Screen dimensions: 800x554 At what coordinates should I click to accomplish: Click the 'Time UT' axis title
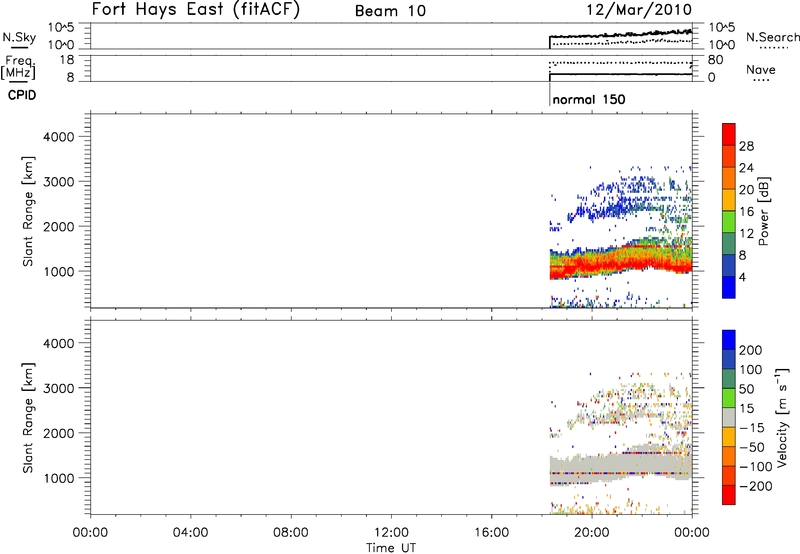(391, 548)
